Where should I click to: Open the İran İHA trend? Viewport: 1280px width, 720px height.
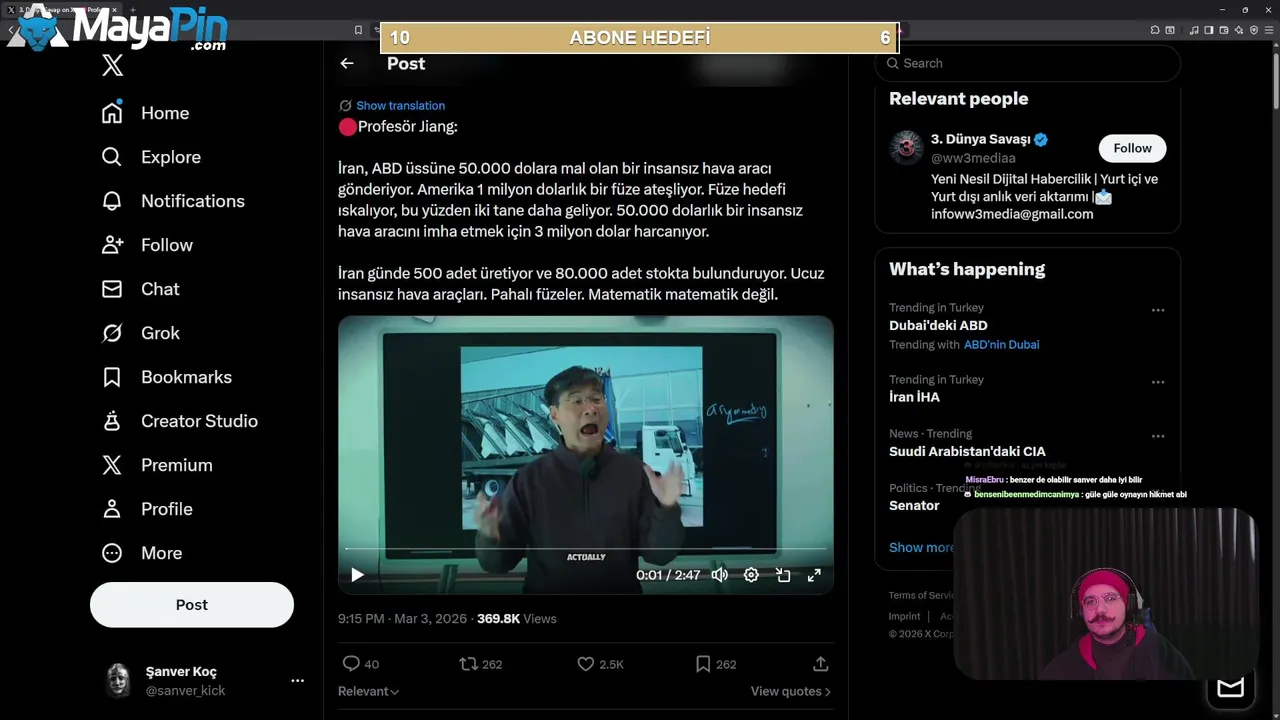click(914, 397)
